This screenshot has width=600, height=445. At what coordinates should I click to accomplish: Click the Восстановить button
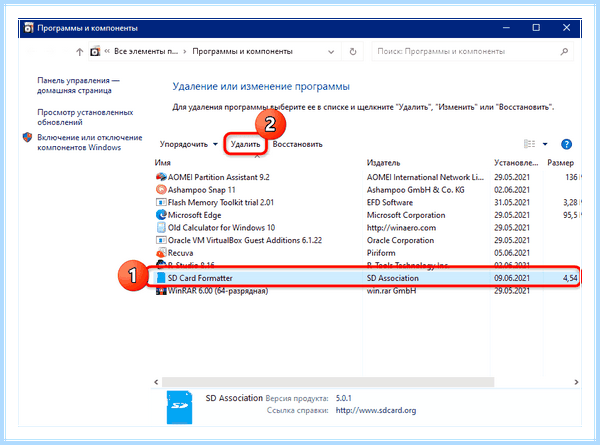coord(297,144)
